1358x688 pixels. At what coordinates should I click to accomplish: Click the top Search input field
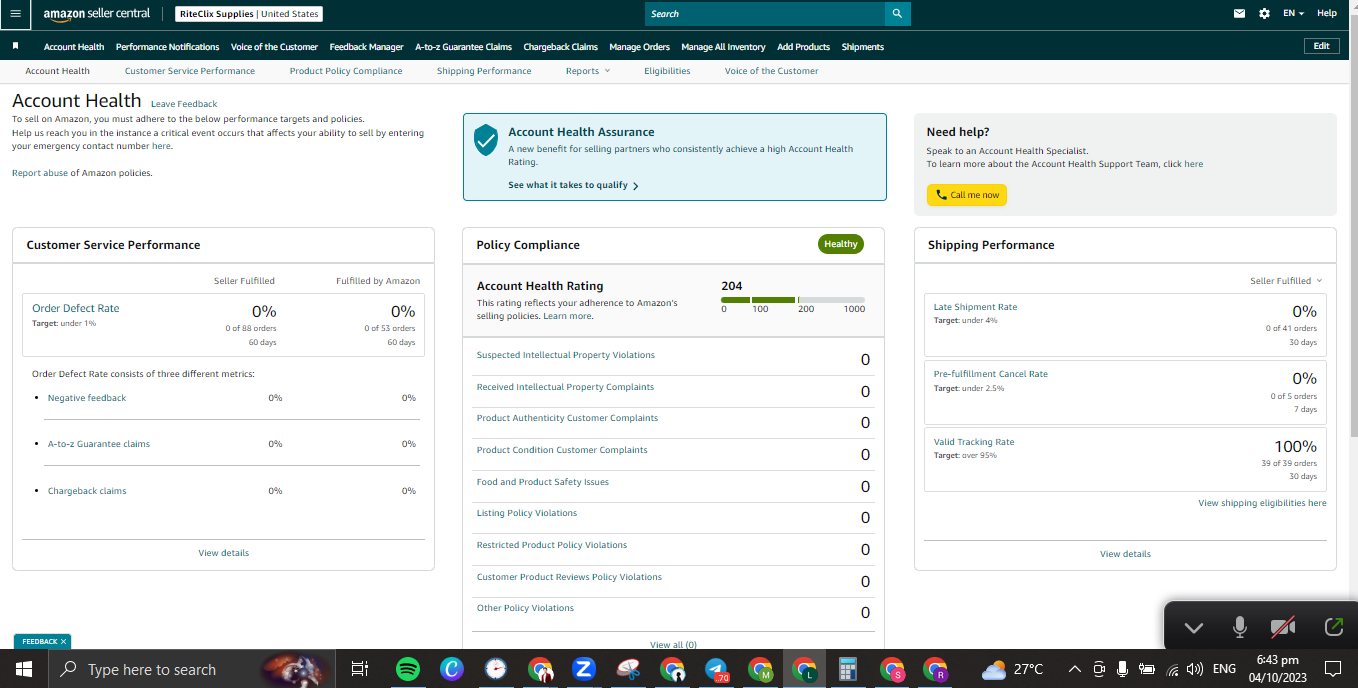(x=765, y=14)
